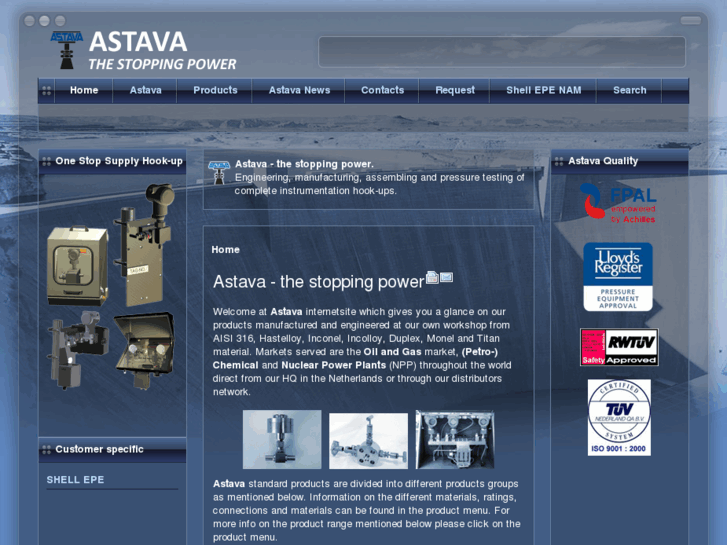The image size is (727, 545).
Task: Open the print page icon beside title
Action: (x=432, y=277)
